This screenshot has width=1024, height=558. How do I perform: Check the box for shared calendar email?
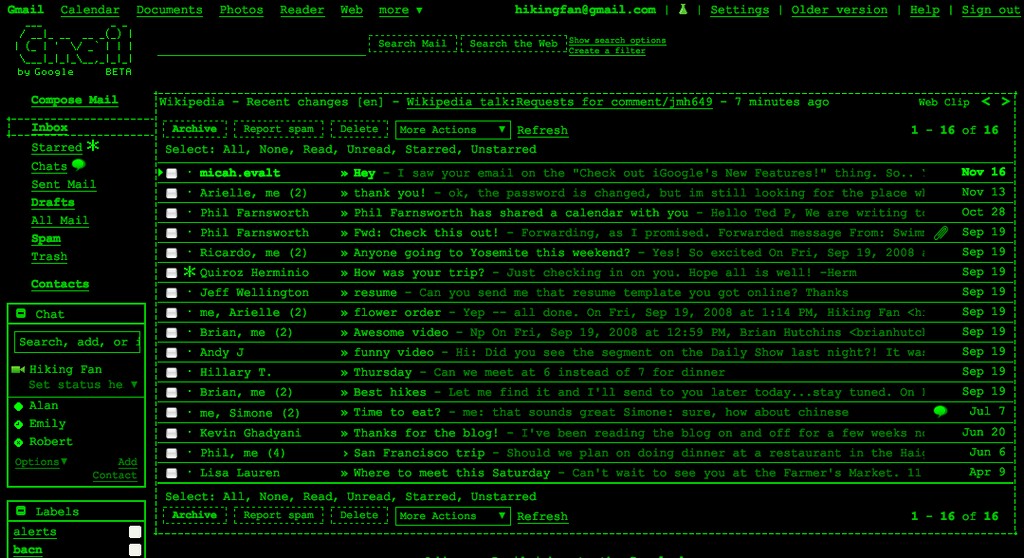tap(172, 213)
